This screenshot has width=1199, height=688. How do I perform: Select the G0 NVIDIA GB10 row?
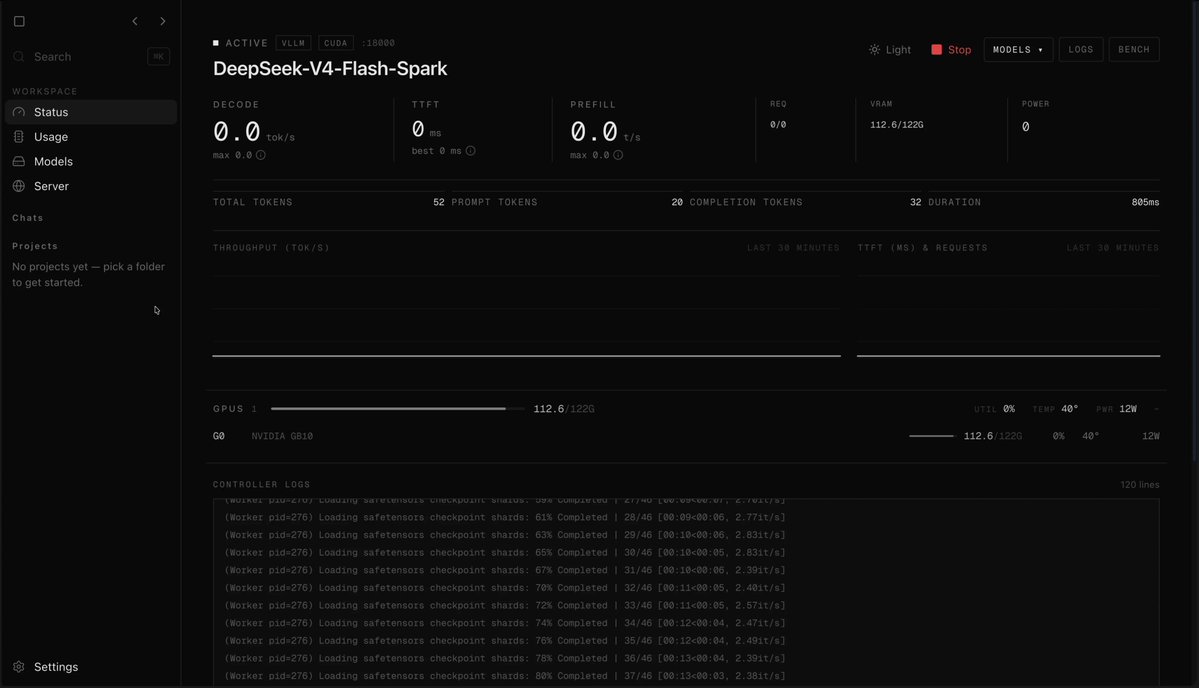point(686,436)
